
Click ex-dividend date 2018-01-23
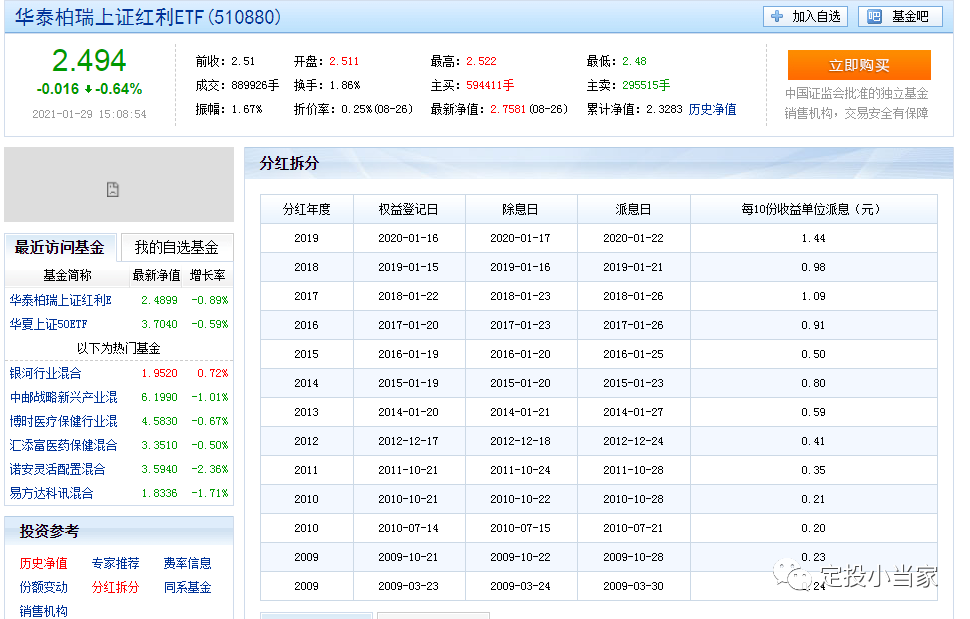pos(520,296)
